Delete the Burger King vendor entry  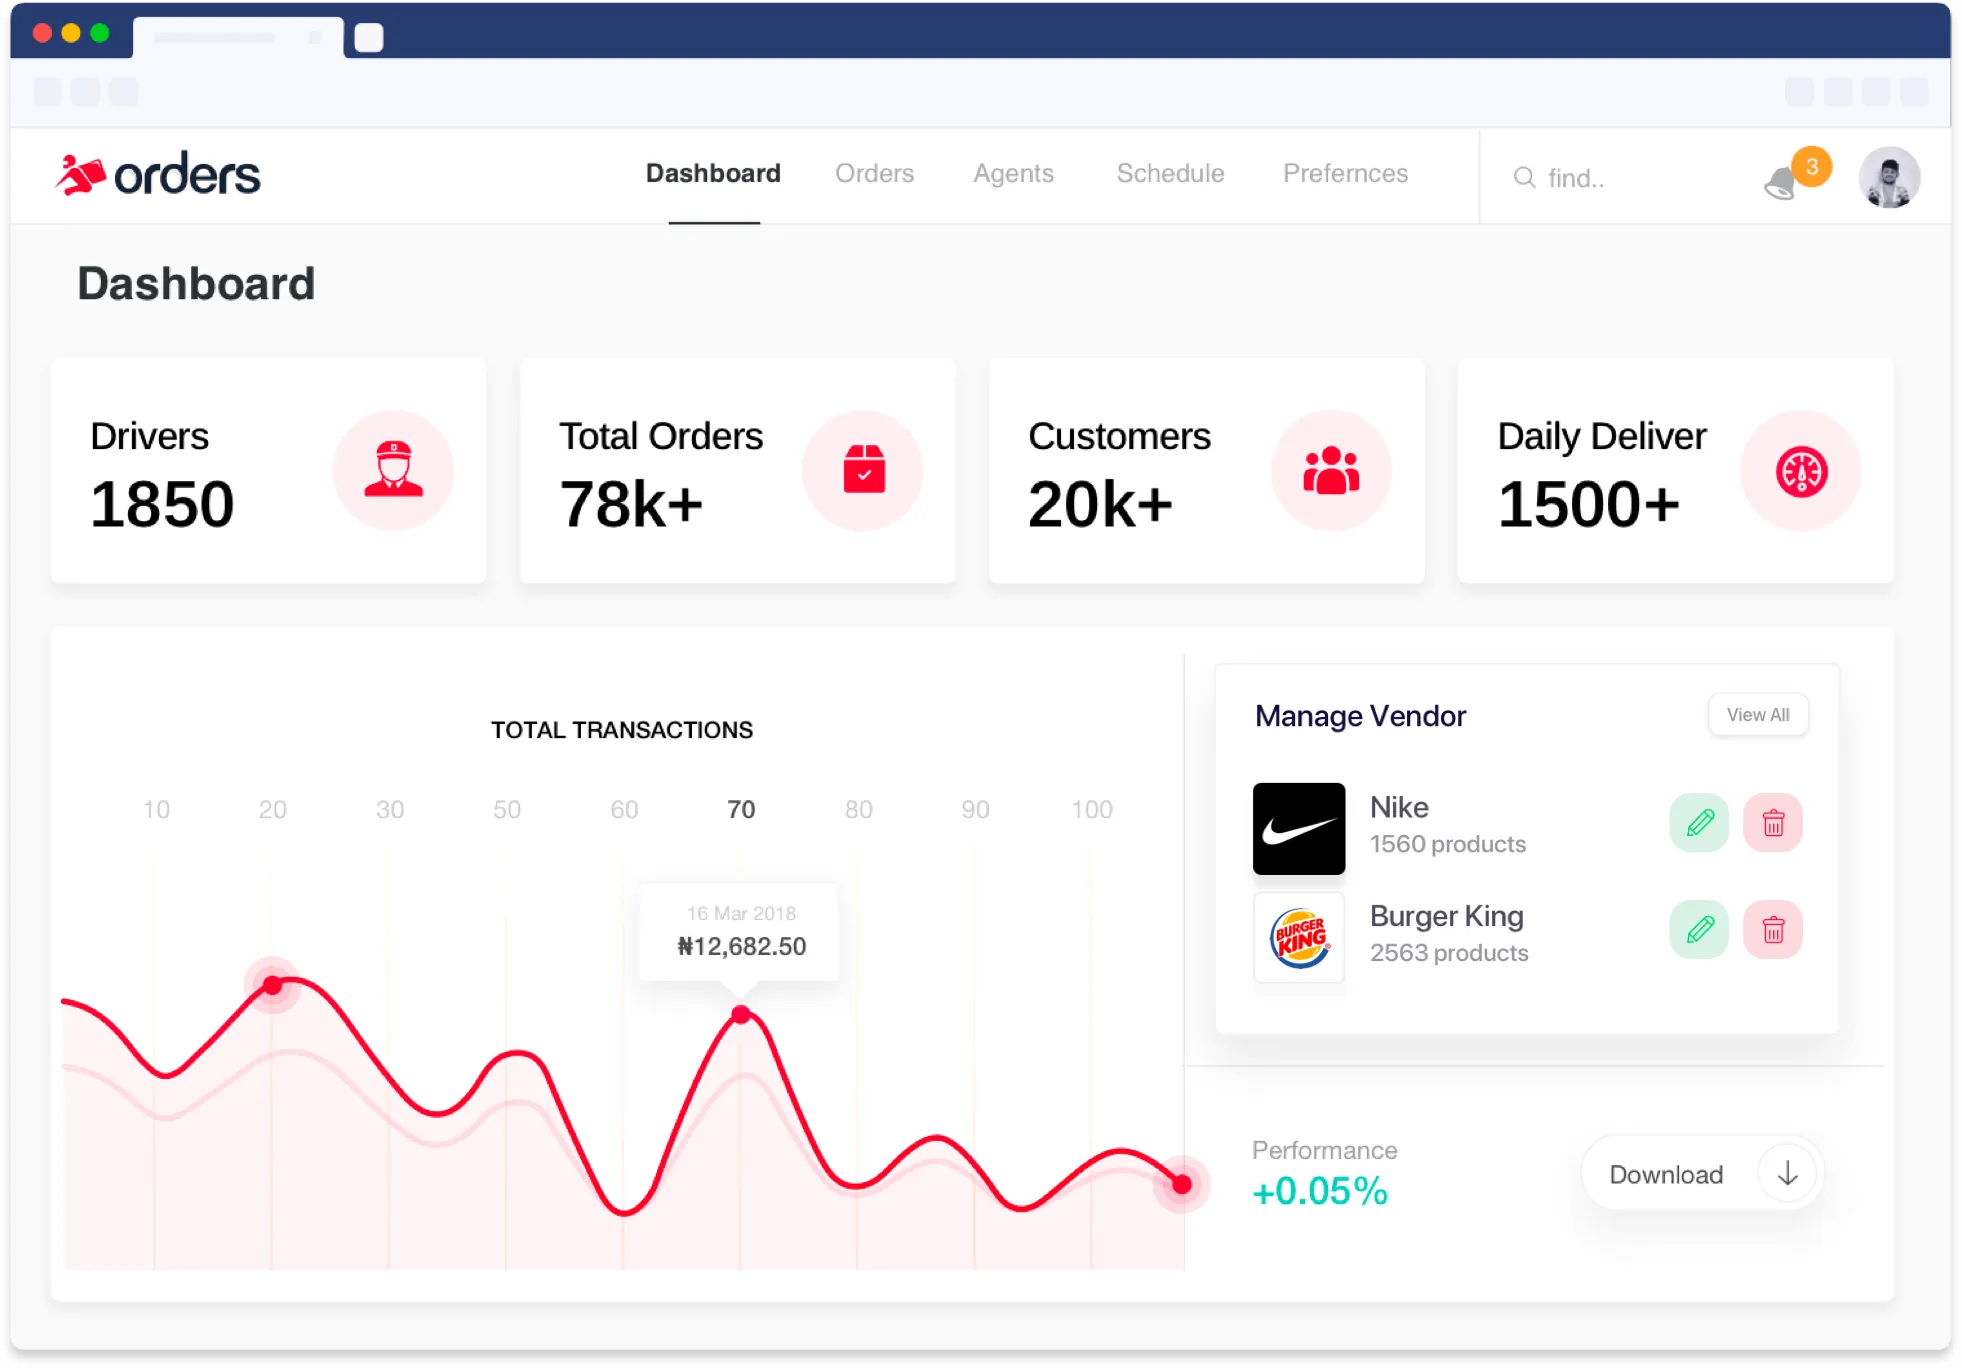click(x=1773, y=930)
